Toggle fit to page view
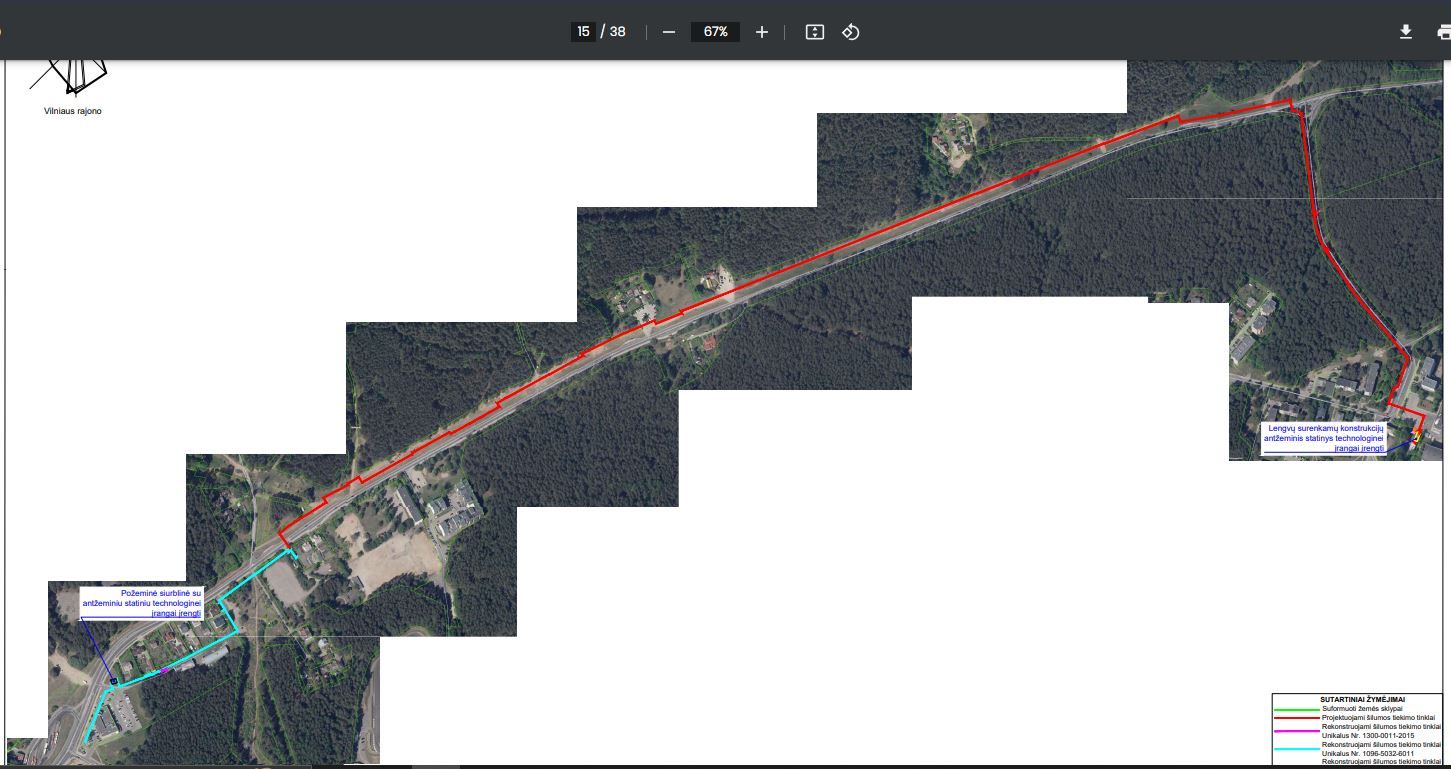Screen dimensions: 1451x769 (815, 32)
